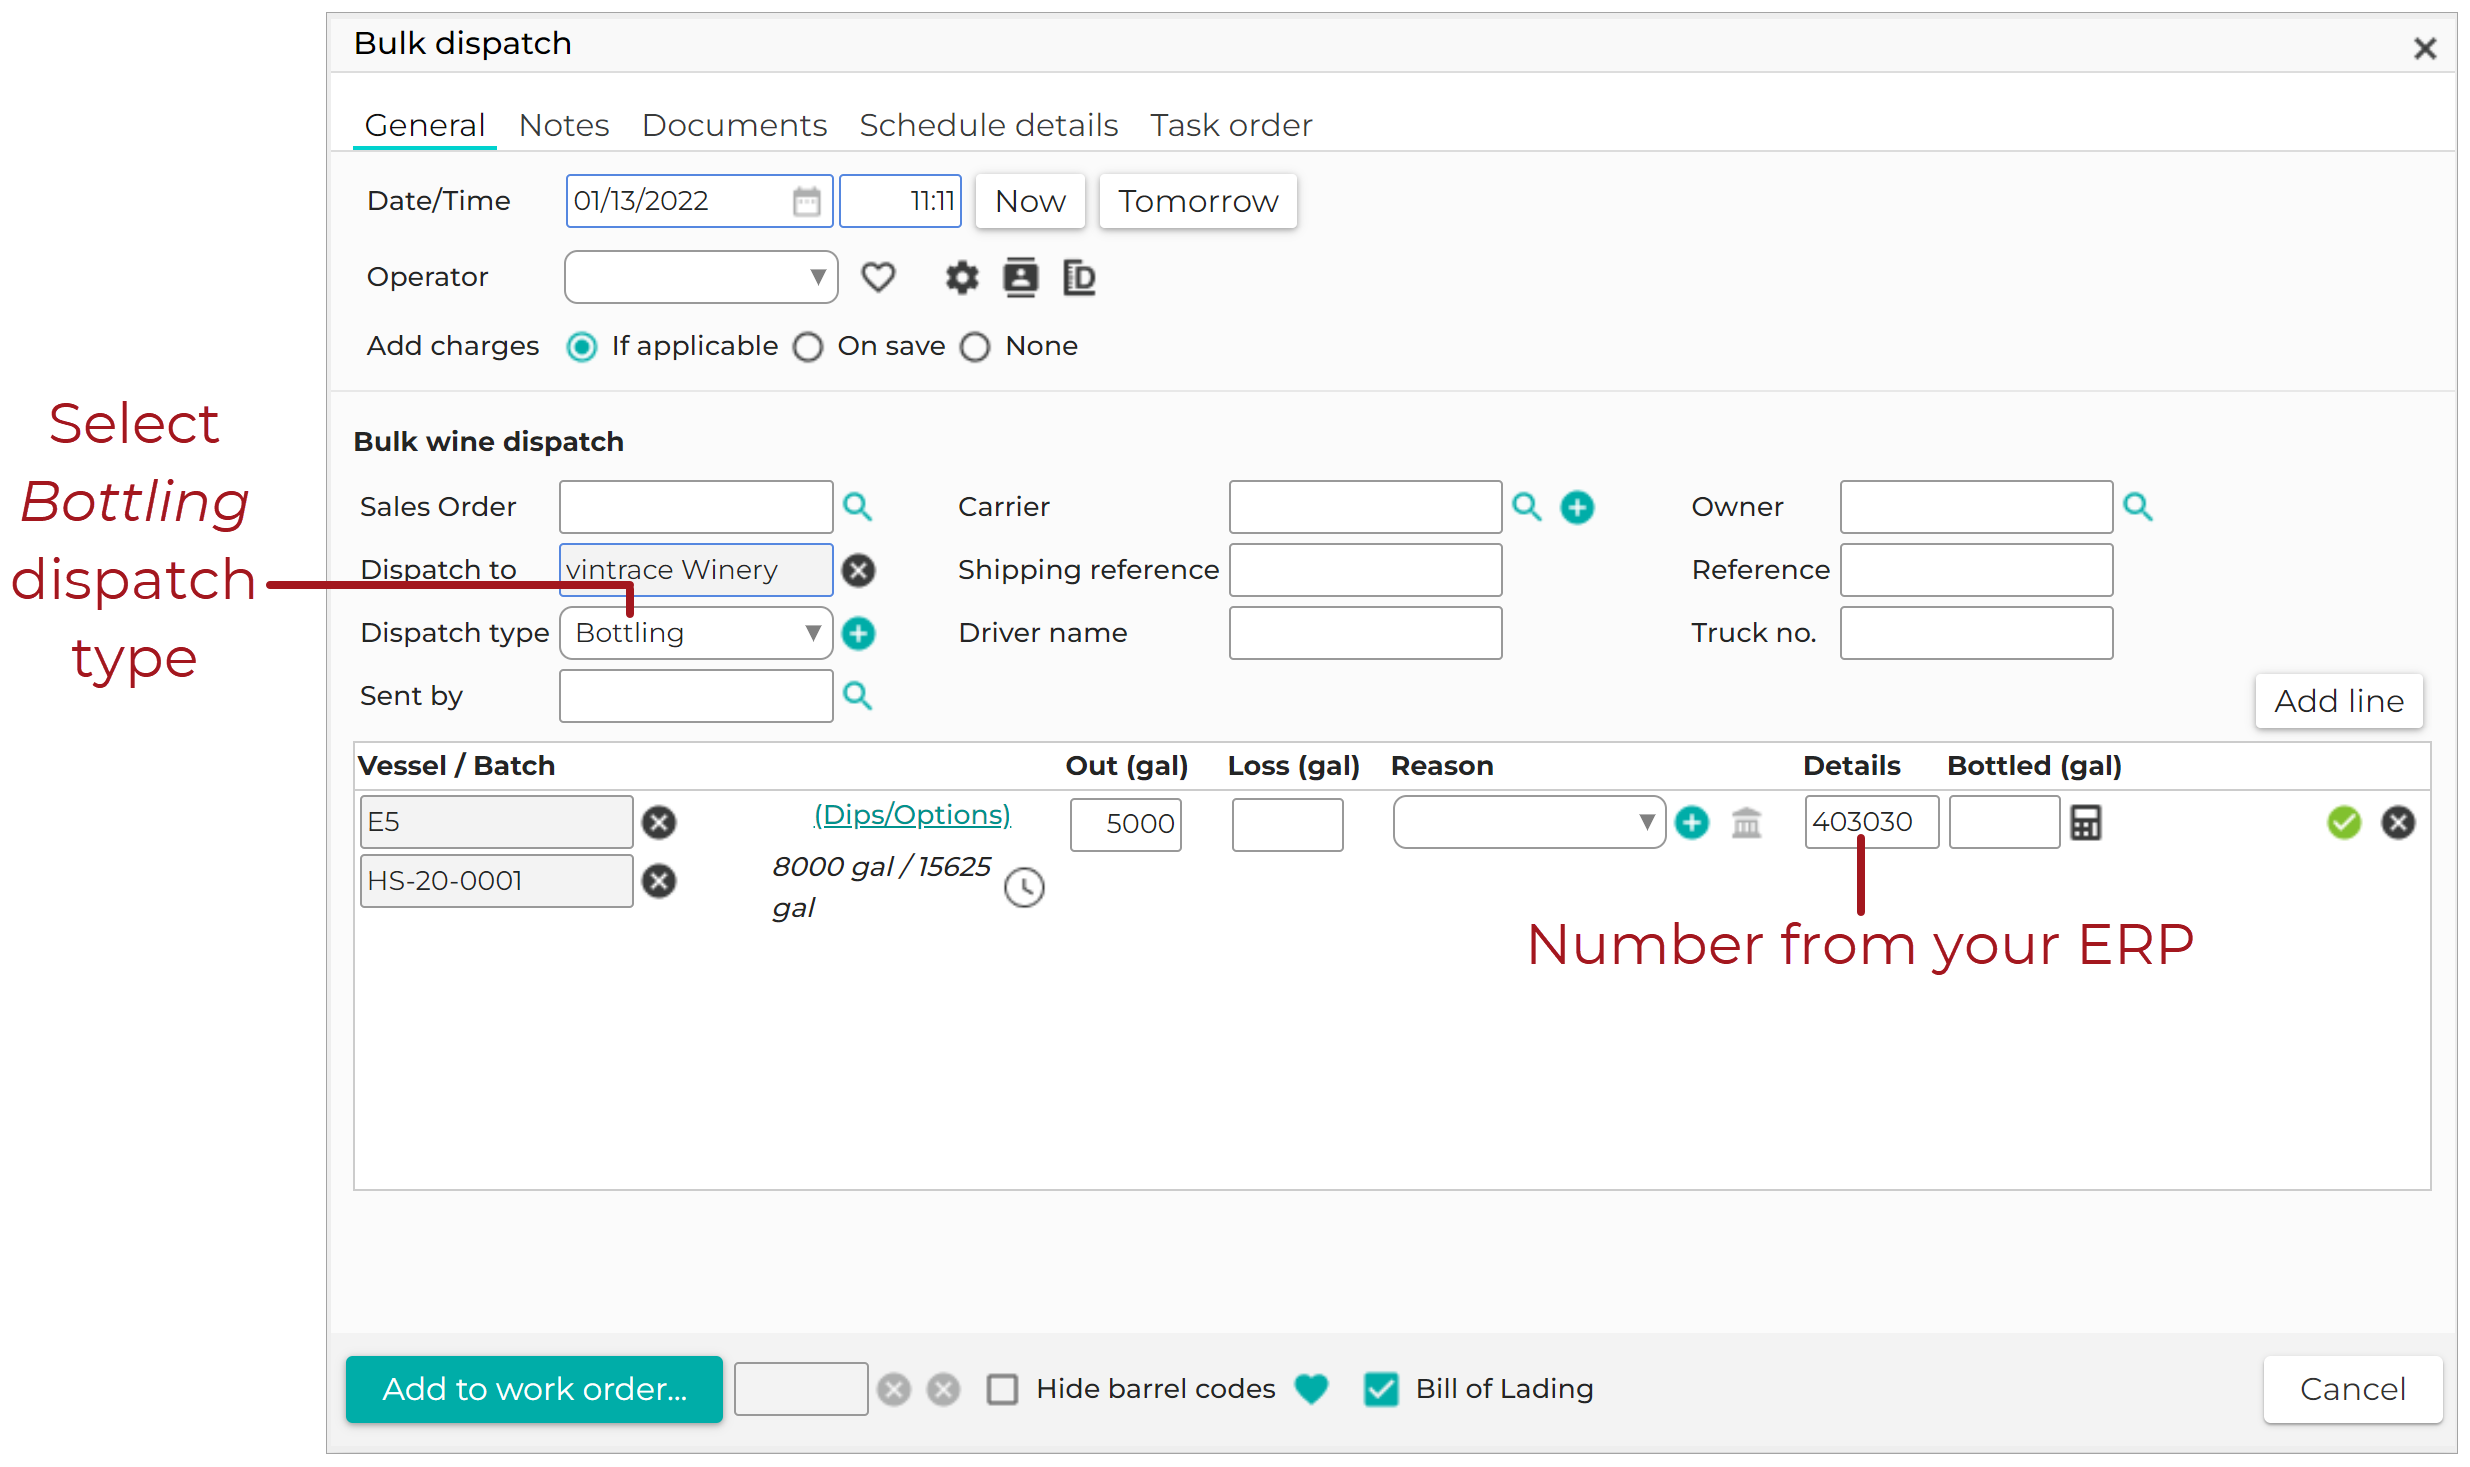Screen dimensions: 2470x1467
Task: Click the Out gal field showing 5000
Action: click(x=1125, y=824)
